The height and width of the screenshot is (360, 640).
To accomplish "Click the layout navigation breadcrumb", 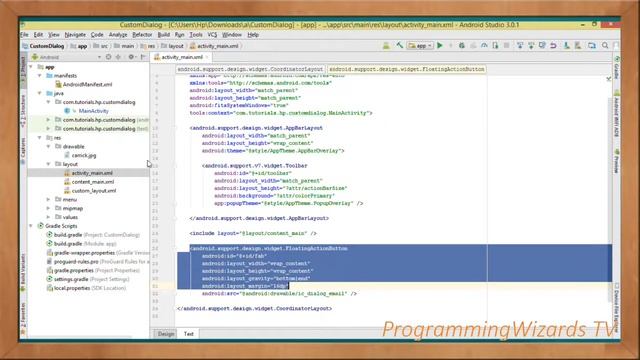I will click(x=173, y=46).
